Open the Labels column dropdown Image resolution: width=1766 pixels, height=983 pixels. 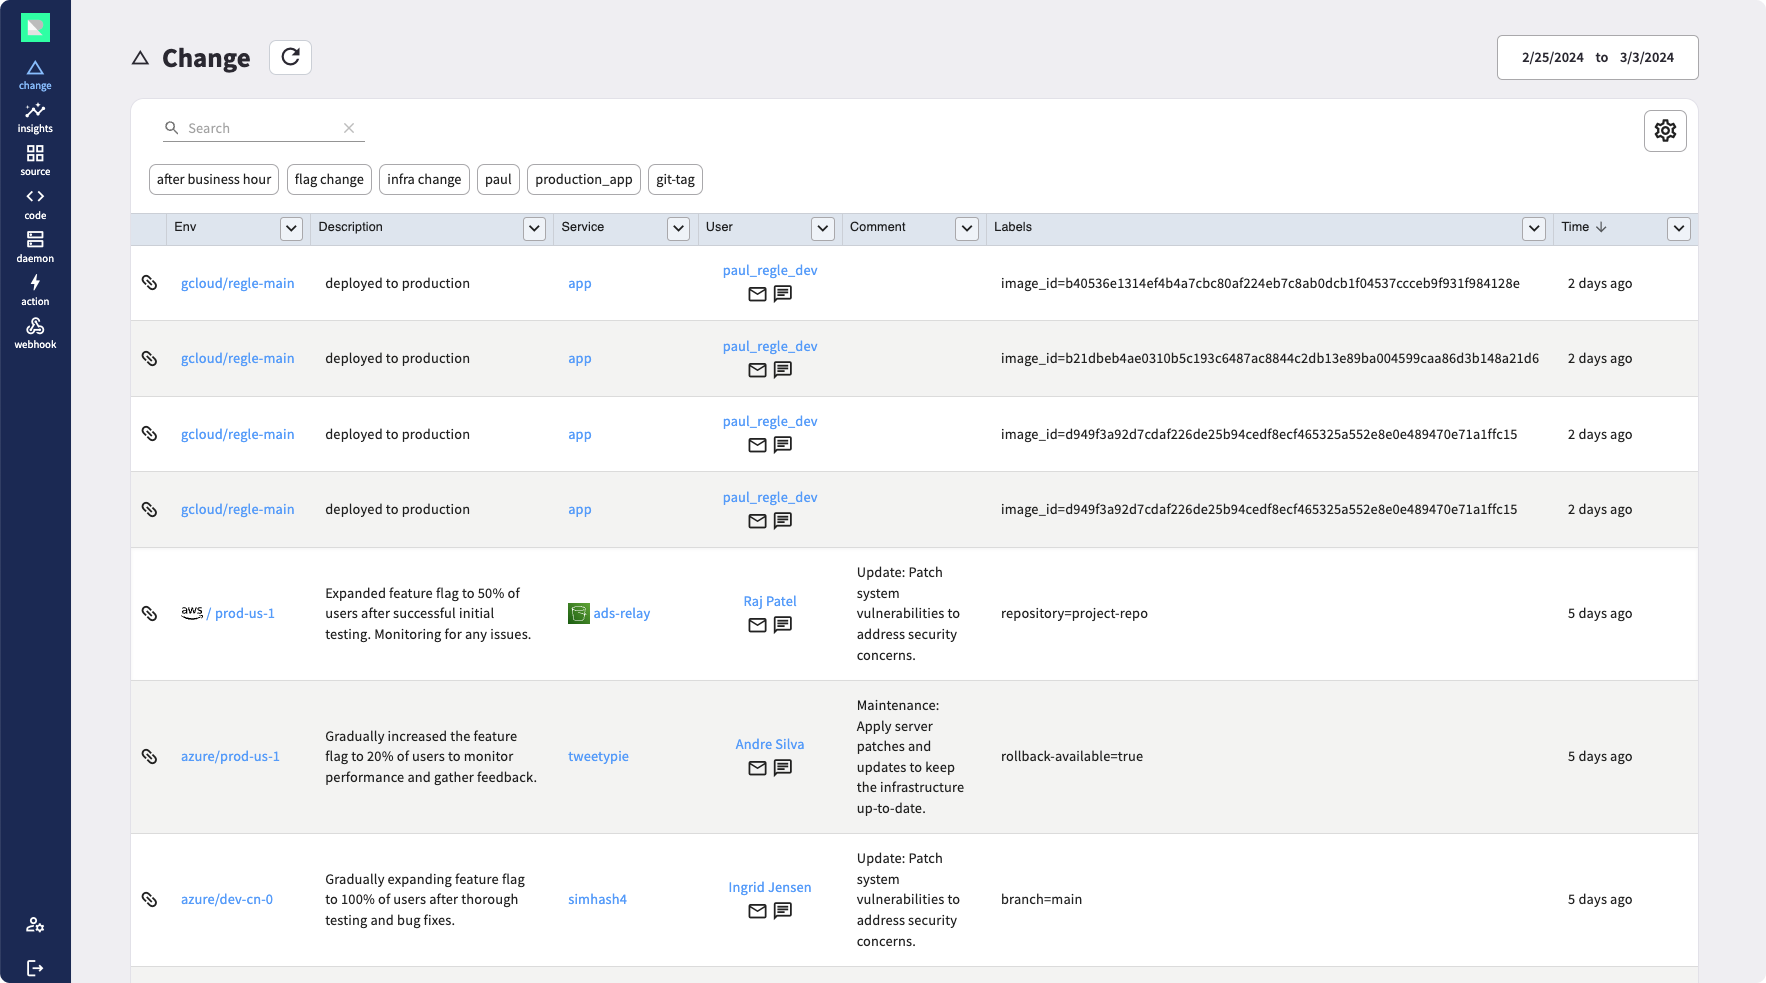pos(1533,229)
